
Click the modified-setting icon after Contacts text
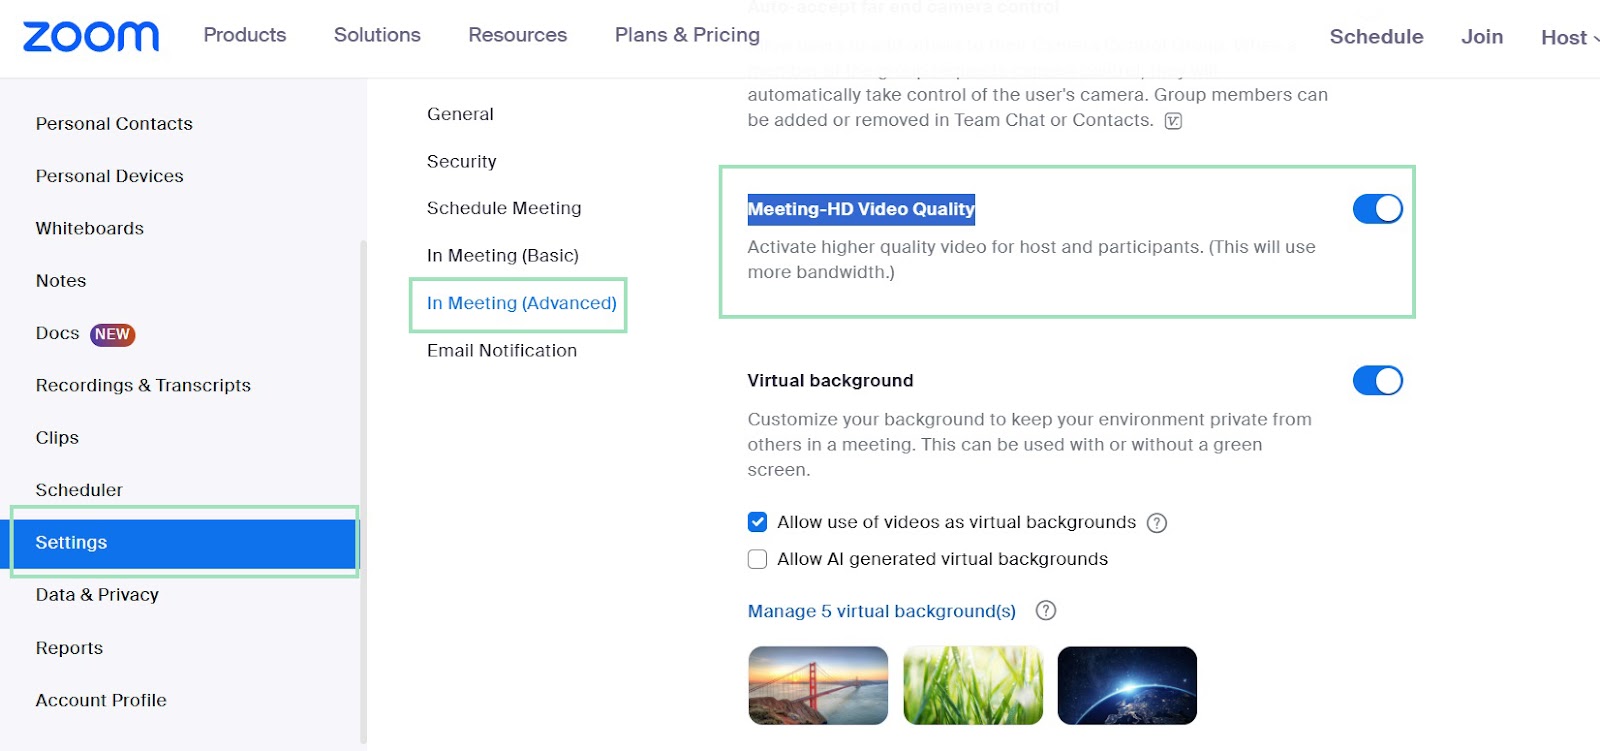[1174, 121]
